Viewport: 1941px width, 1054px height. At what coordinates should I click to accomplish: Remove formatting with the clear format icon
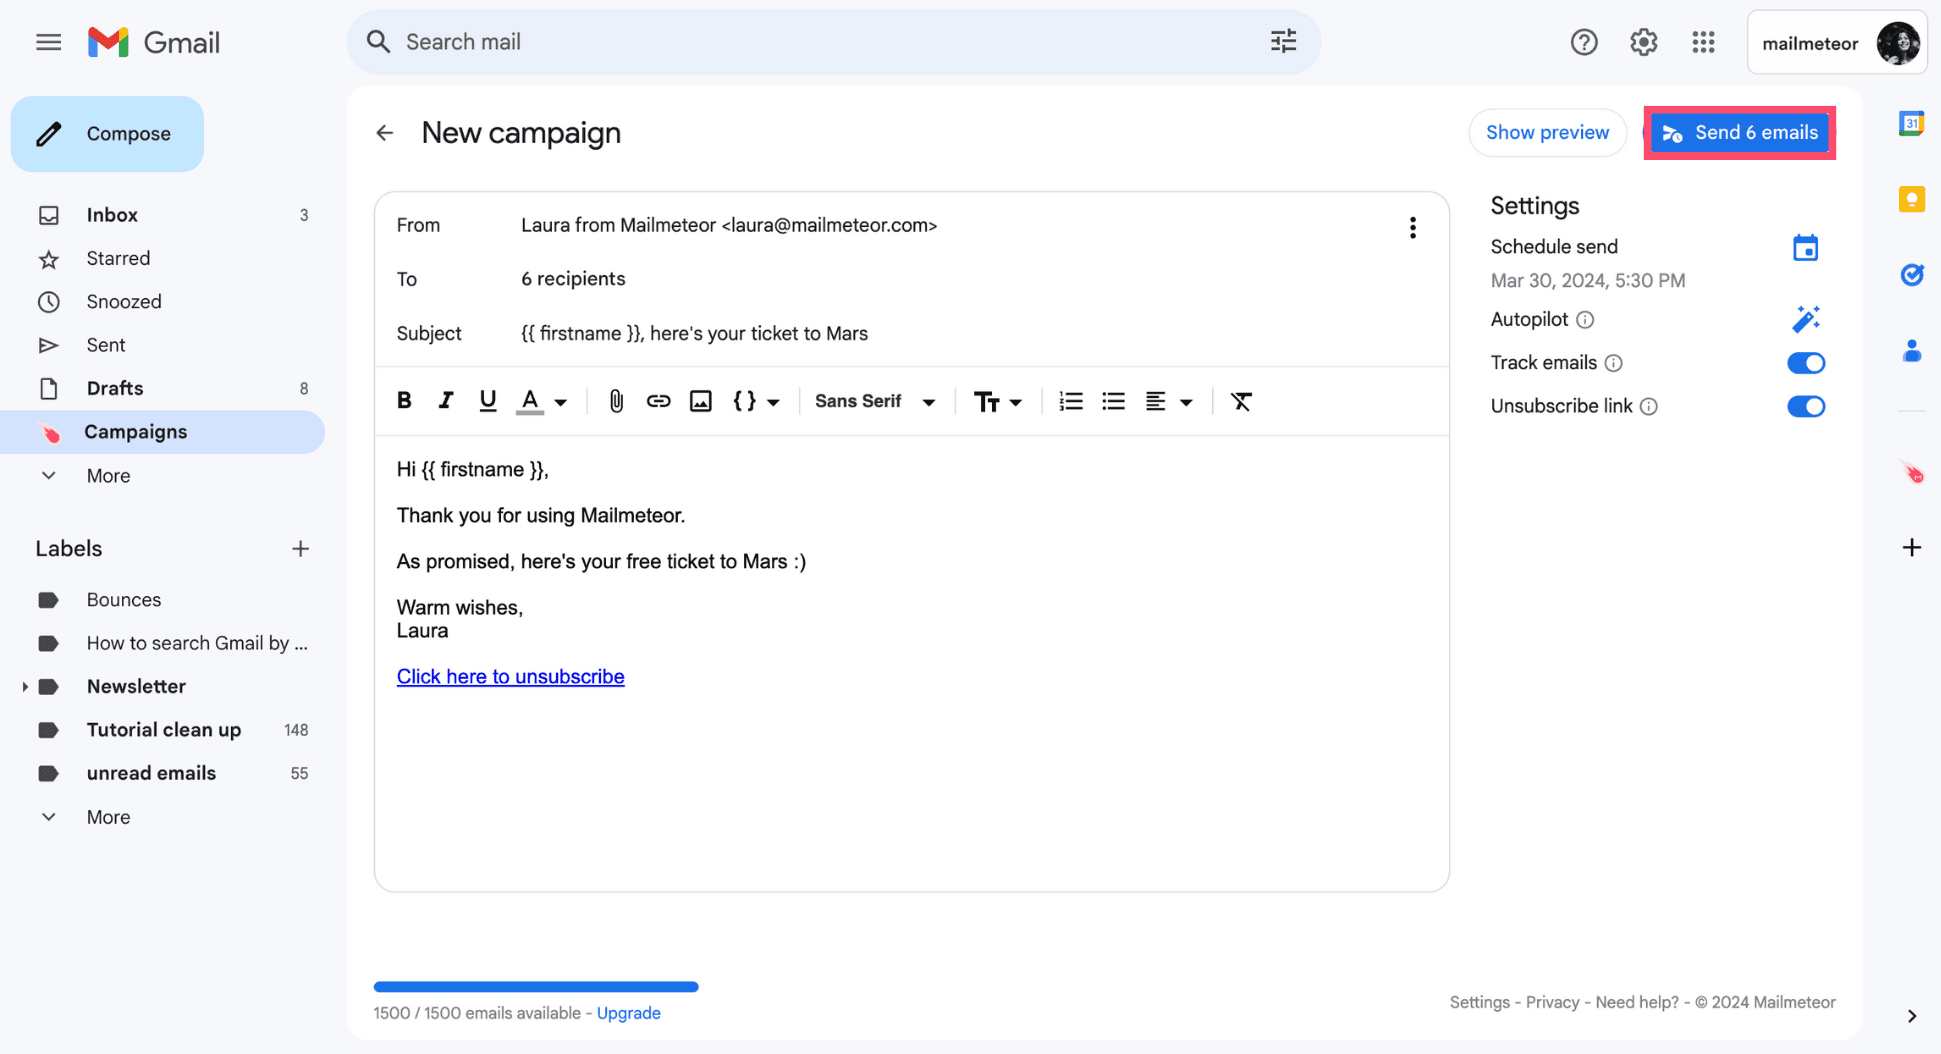1241,401
